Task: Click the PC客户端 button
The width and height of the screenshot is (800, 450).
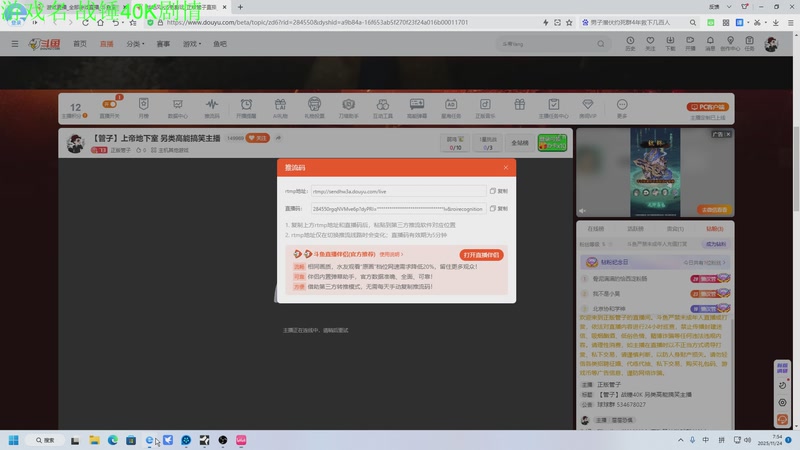Action: (708, 107)
